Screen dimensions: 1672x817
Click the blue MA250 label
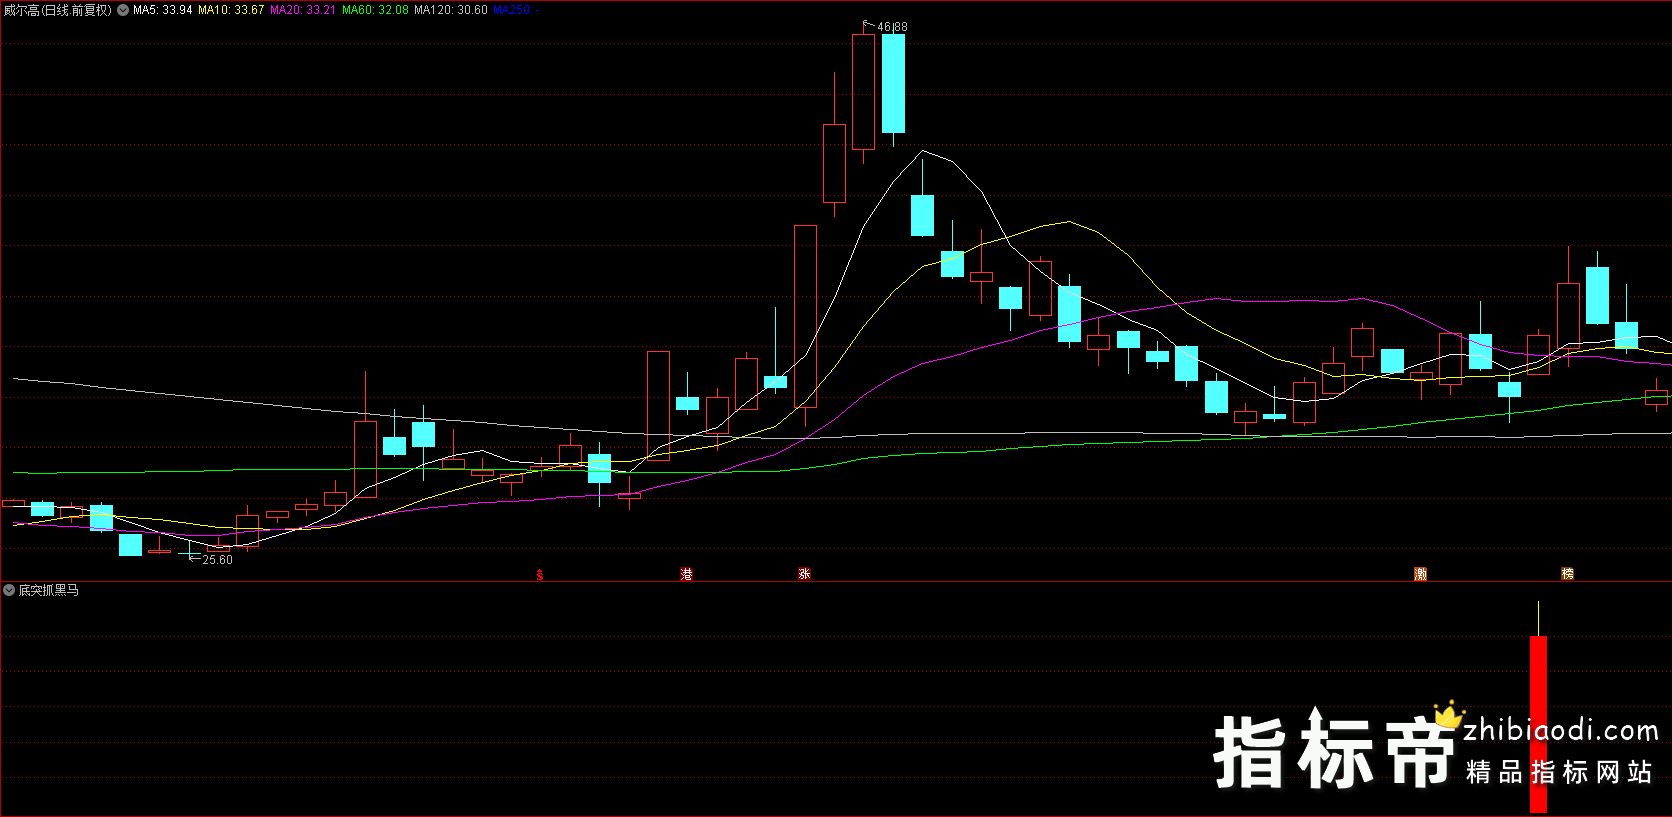coord(516,10)
